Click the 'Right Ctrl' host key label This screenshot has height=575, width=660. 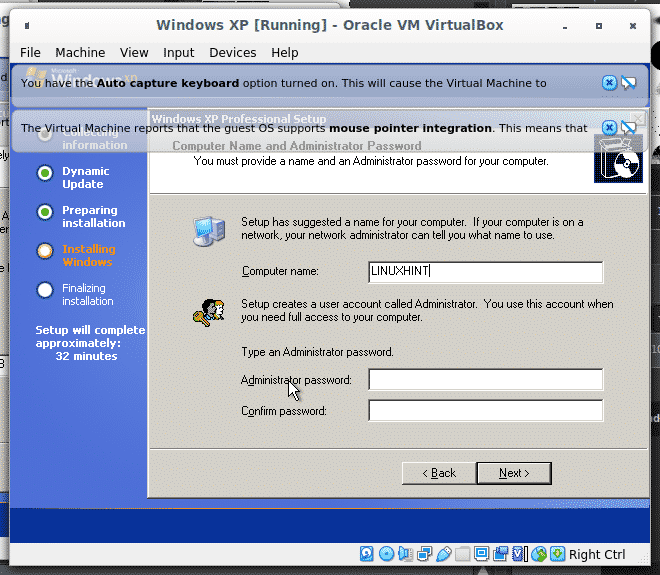click(x=597, y=554)
